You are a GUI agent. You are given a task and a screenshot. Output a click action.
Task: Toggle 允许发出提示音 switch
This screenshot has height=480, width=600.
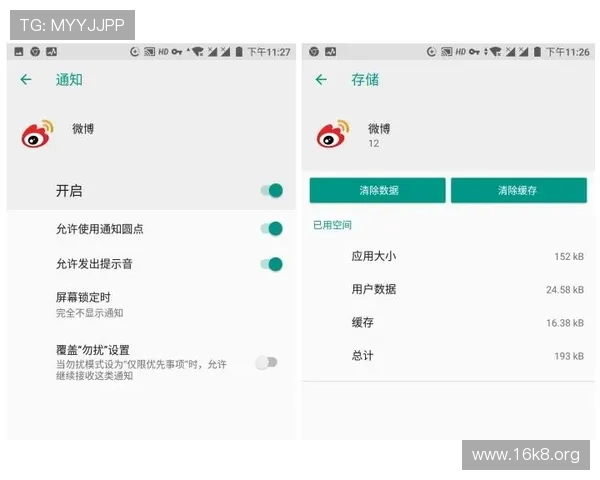272,264
